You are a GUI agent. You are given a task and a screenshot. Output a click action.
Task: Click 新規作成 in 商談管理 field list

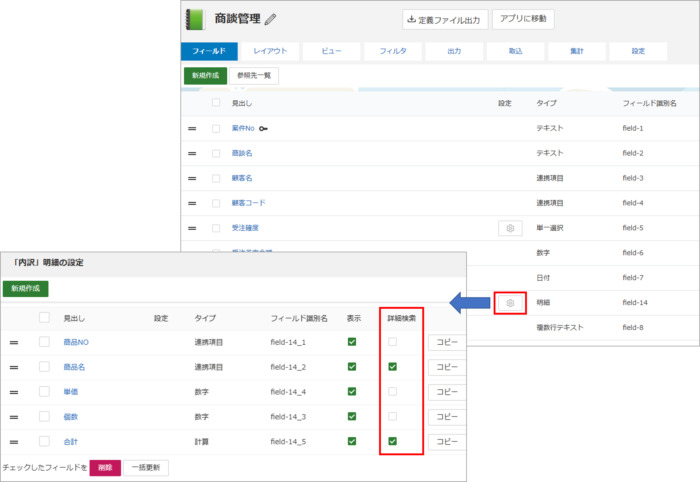[x=205, y=75]
